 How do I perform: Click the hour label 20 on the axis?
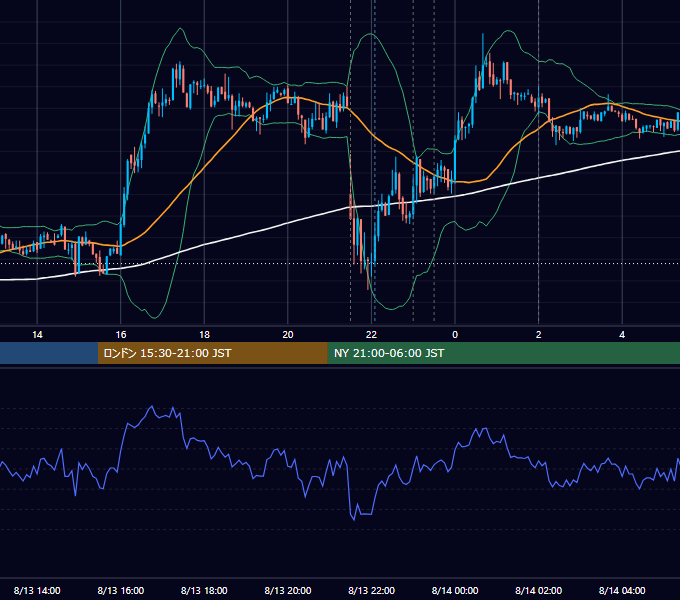pos(288,334)
